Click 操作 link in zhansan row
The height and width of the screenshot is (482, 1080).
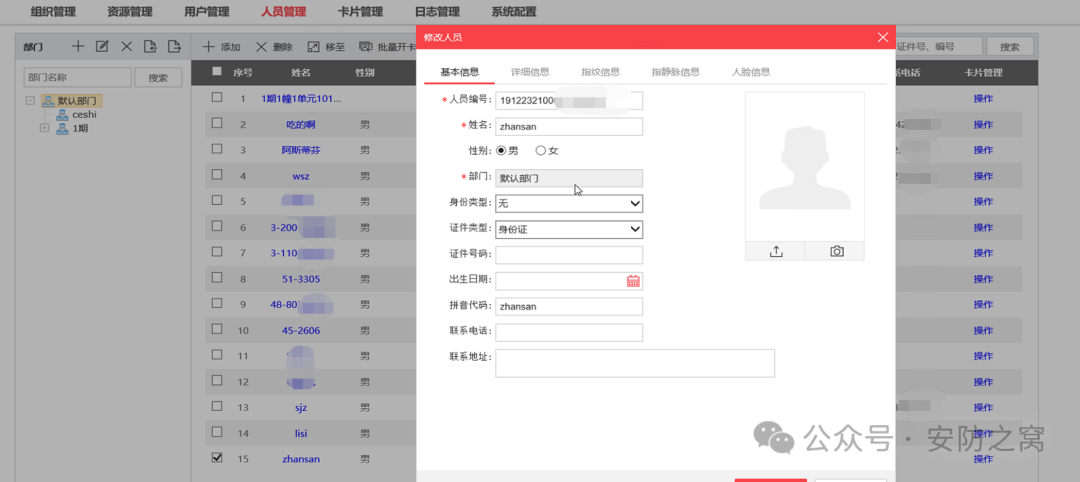click(x=983, y=459)
